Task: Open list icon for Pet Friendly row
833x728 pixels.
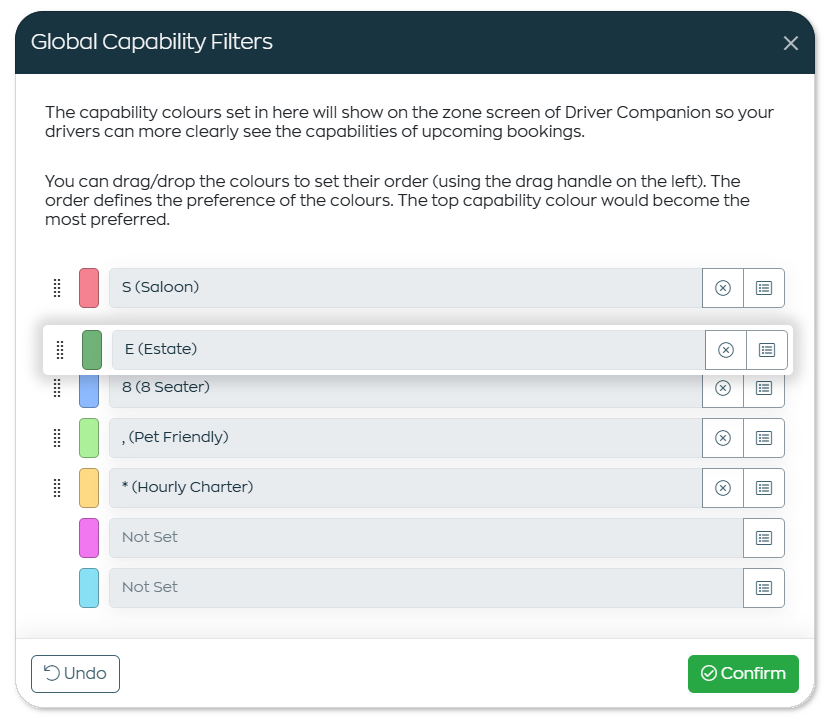Action: 764,438
